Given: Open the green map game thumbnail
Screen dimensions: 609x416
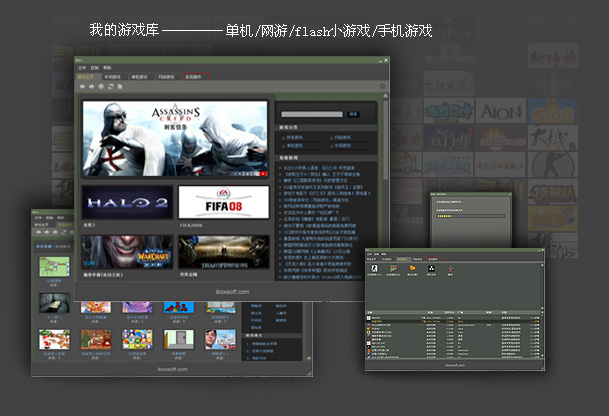Looking at the screenshot, I should coord(54,266).
